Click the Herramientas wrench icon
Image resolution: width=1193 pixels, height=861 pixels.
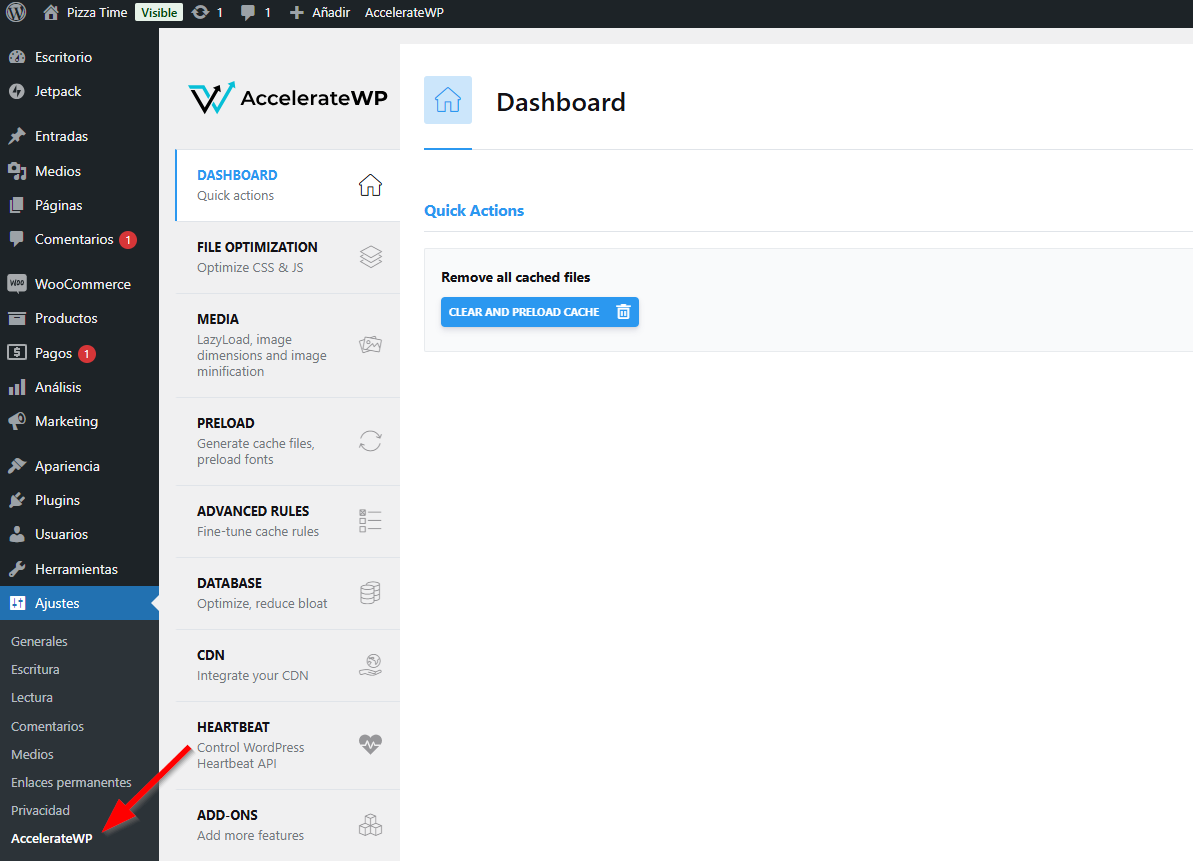[x=17, y=569]
